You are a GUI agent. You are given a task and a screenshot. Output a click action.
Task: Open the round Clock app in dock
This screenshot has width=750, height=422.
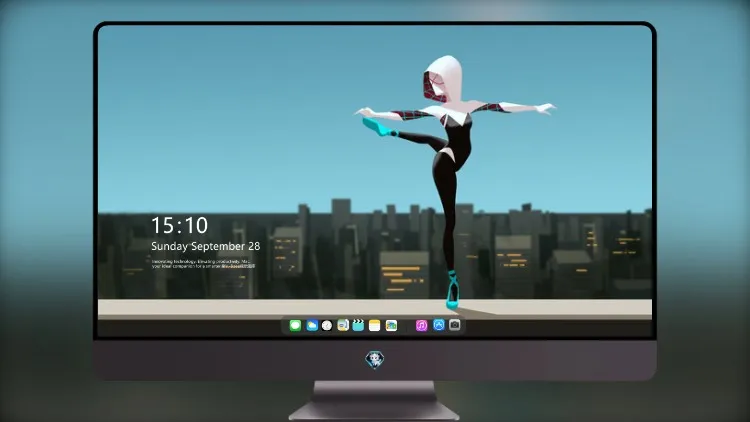[x=327, y=325]
